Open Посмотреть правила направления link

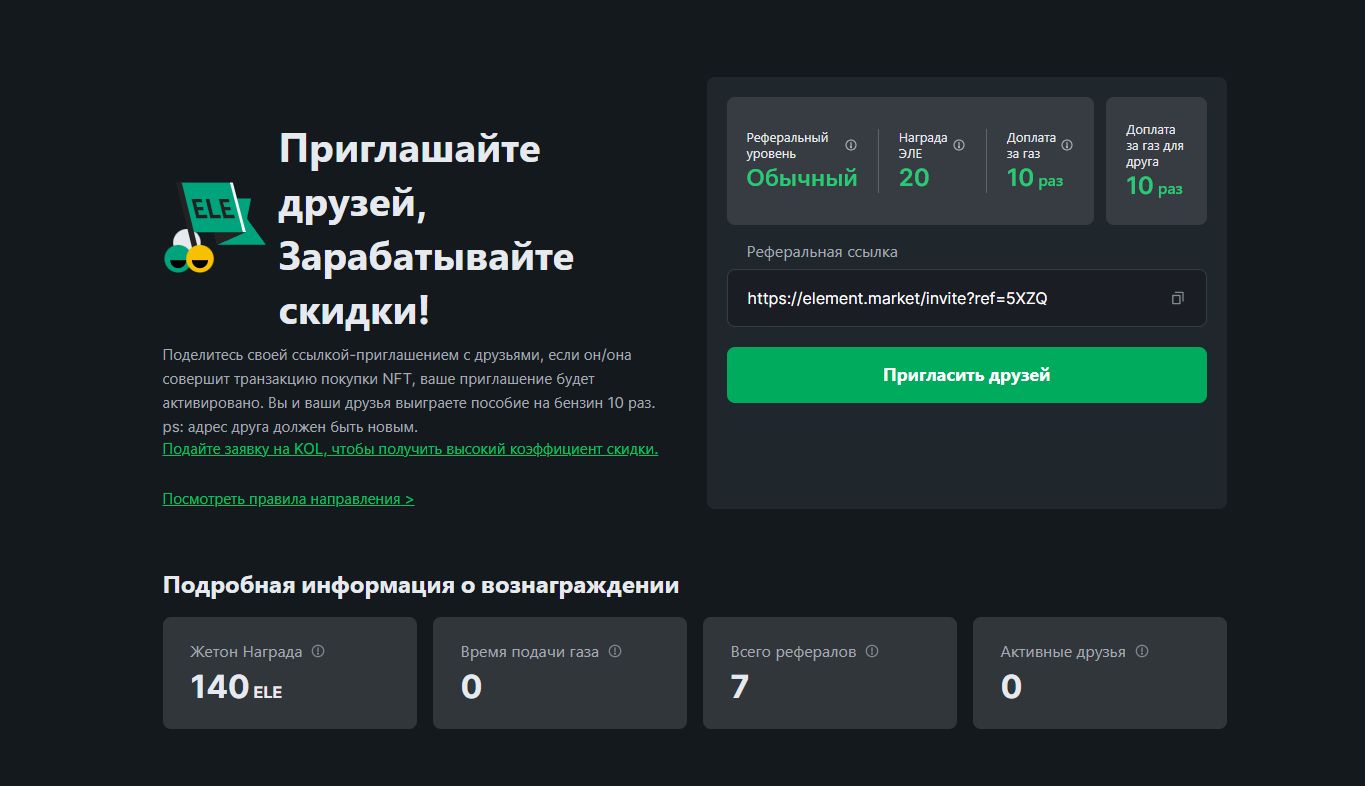(288, 499)
